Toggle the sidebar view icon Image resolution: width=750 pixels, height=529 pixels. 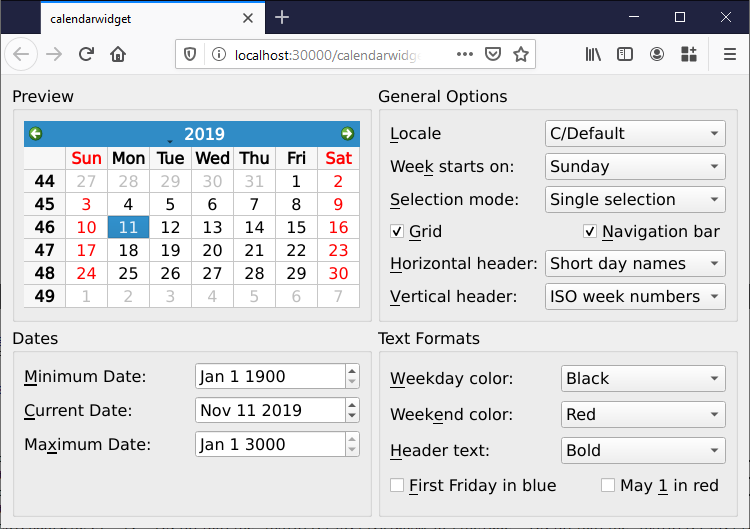point(625,55)
